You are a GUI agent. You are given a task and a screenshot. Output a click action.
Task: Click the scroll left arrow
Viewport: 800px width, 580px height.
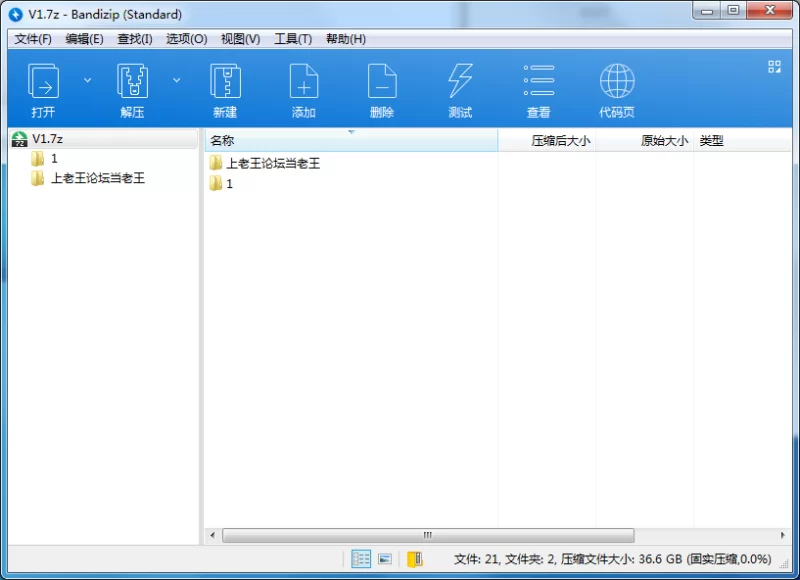point(212,535)
